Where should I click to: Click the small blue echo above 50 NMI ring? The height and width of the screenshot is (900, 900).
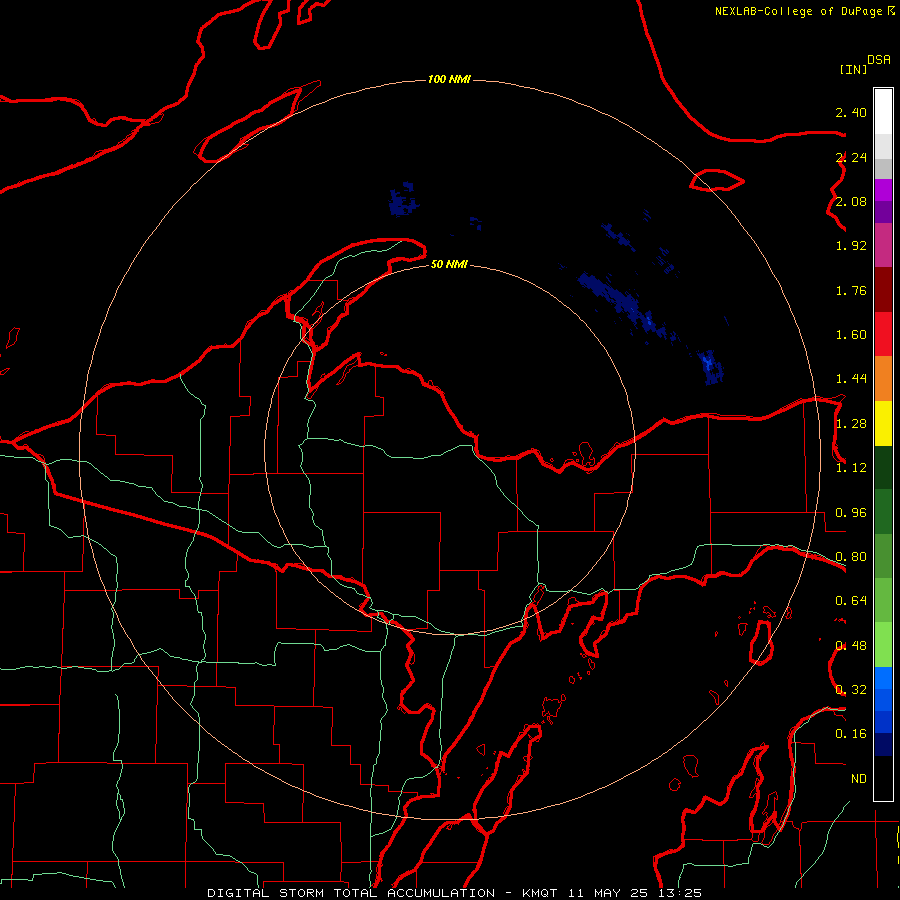[404, 199]
